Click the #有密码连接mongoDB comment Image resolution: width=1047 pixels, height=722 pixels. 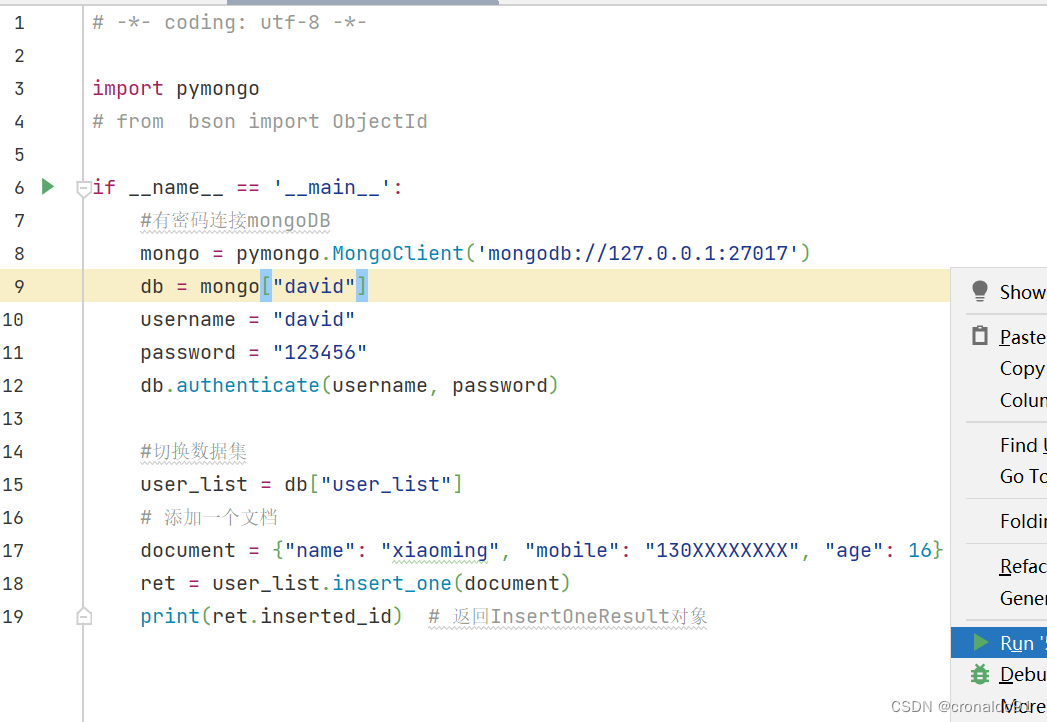[235, 220]
